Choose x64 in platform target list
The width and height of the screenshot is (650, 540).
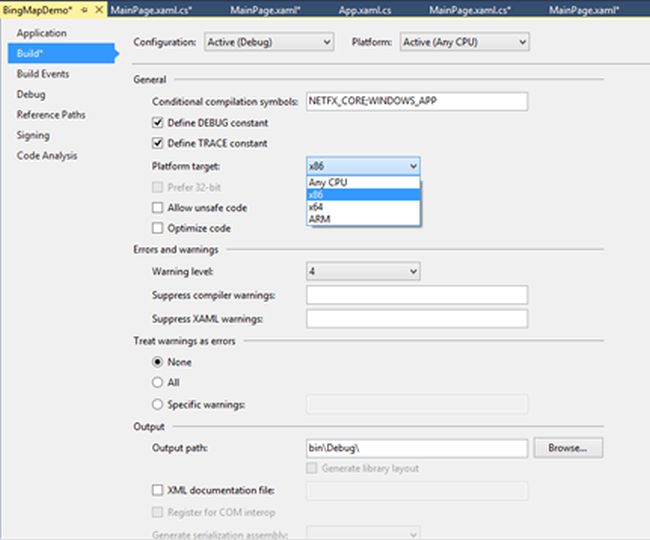[x=363, y=207]
